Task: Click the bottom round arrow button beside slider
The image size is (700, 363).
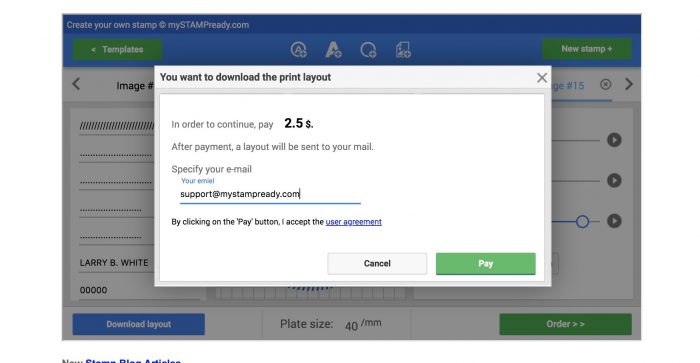Action: (614, 221)
